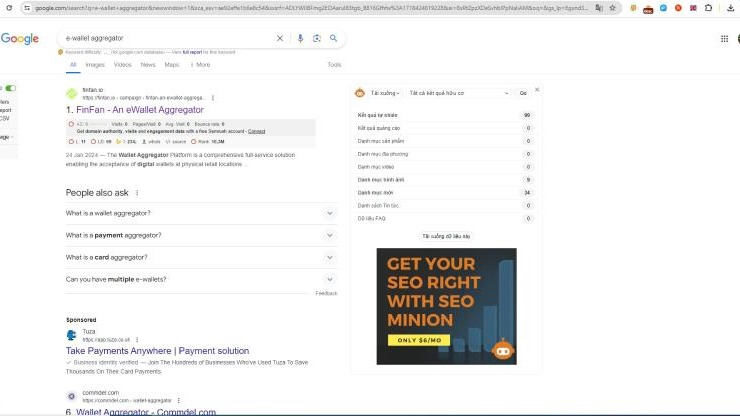
Task: Toggle the green switch in left sidebar
Action: pos(10,88)
